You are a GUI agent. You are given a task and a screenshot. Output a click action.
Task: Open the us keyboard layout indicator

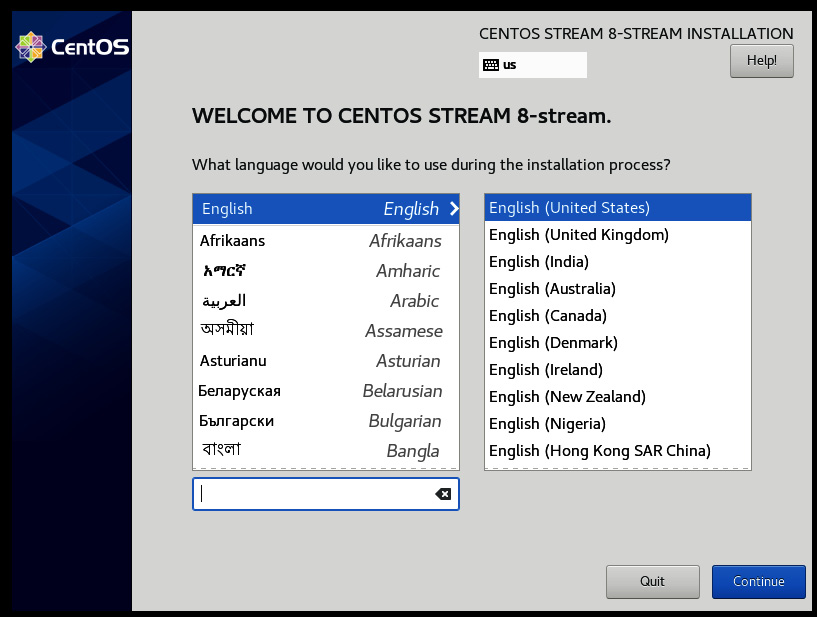pyautogui.click(x=533, y=65)
